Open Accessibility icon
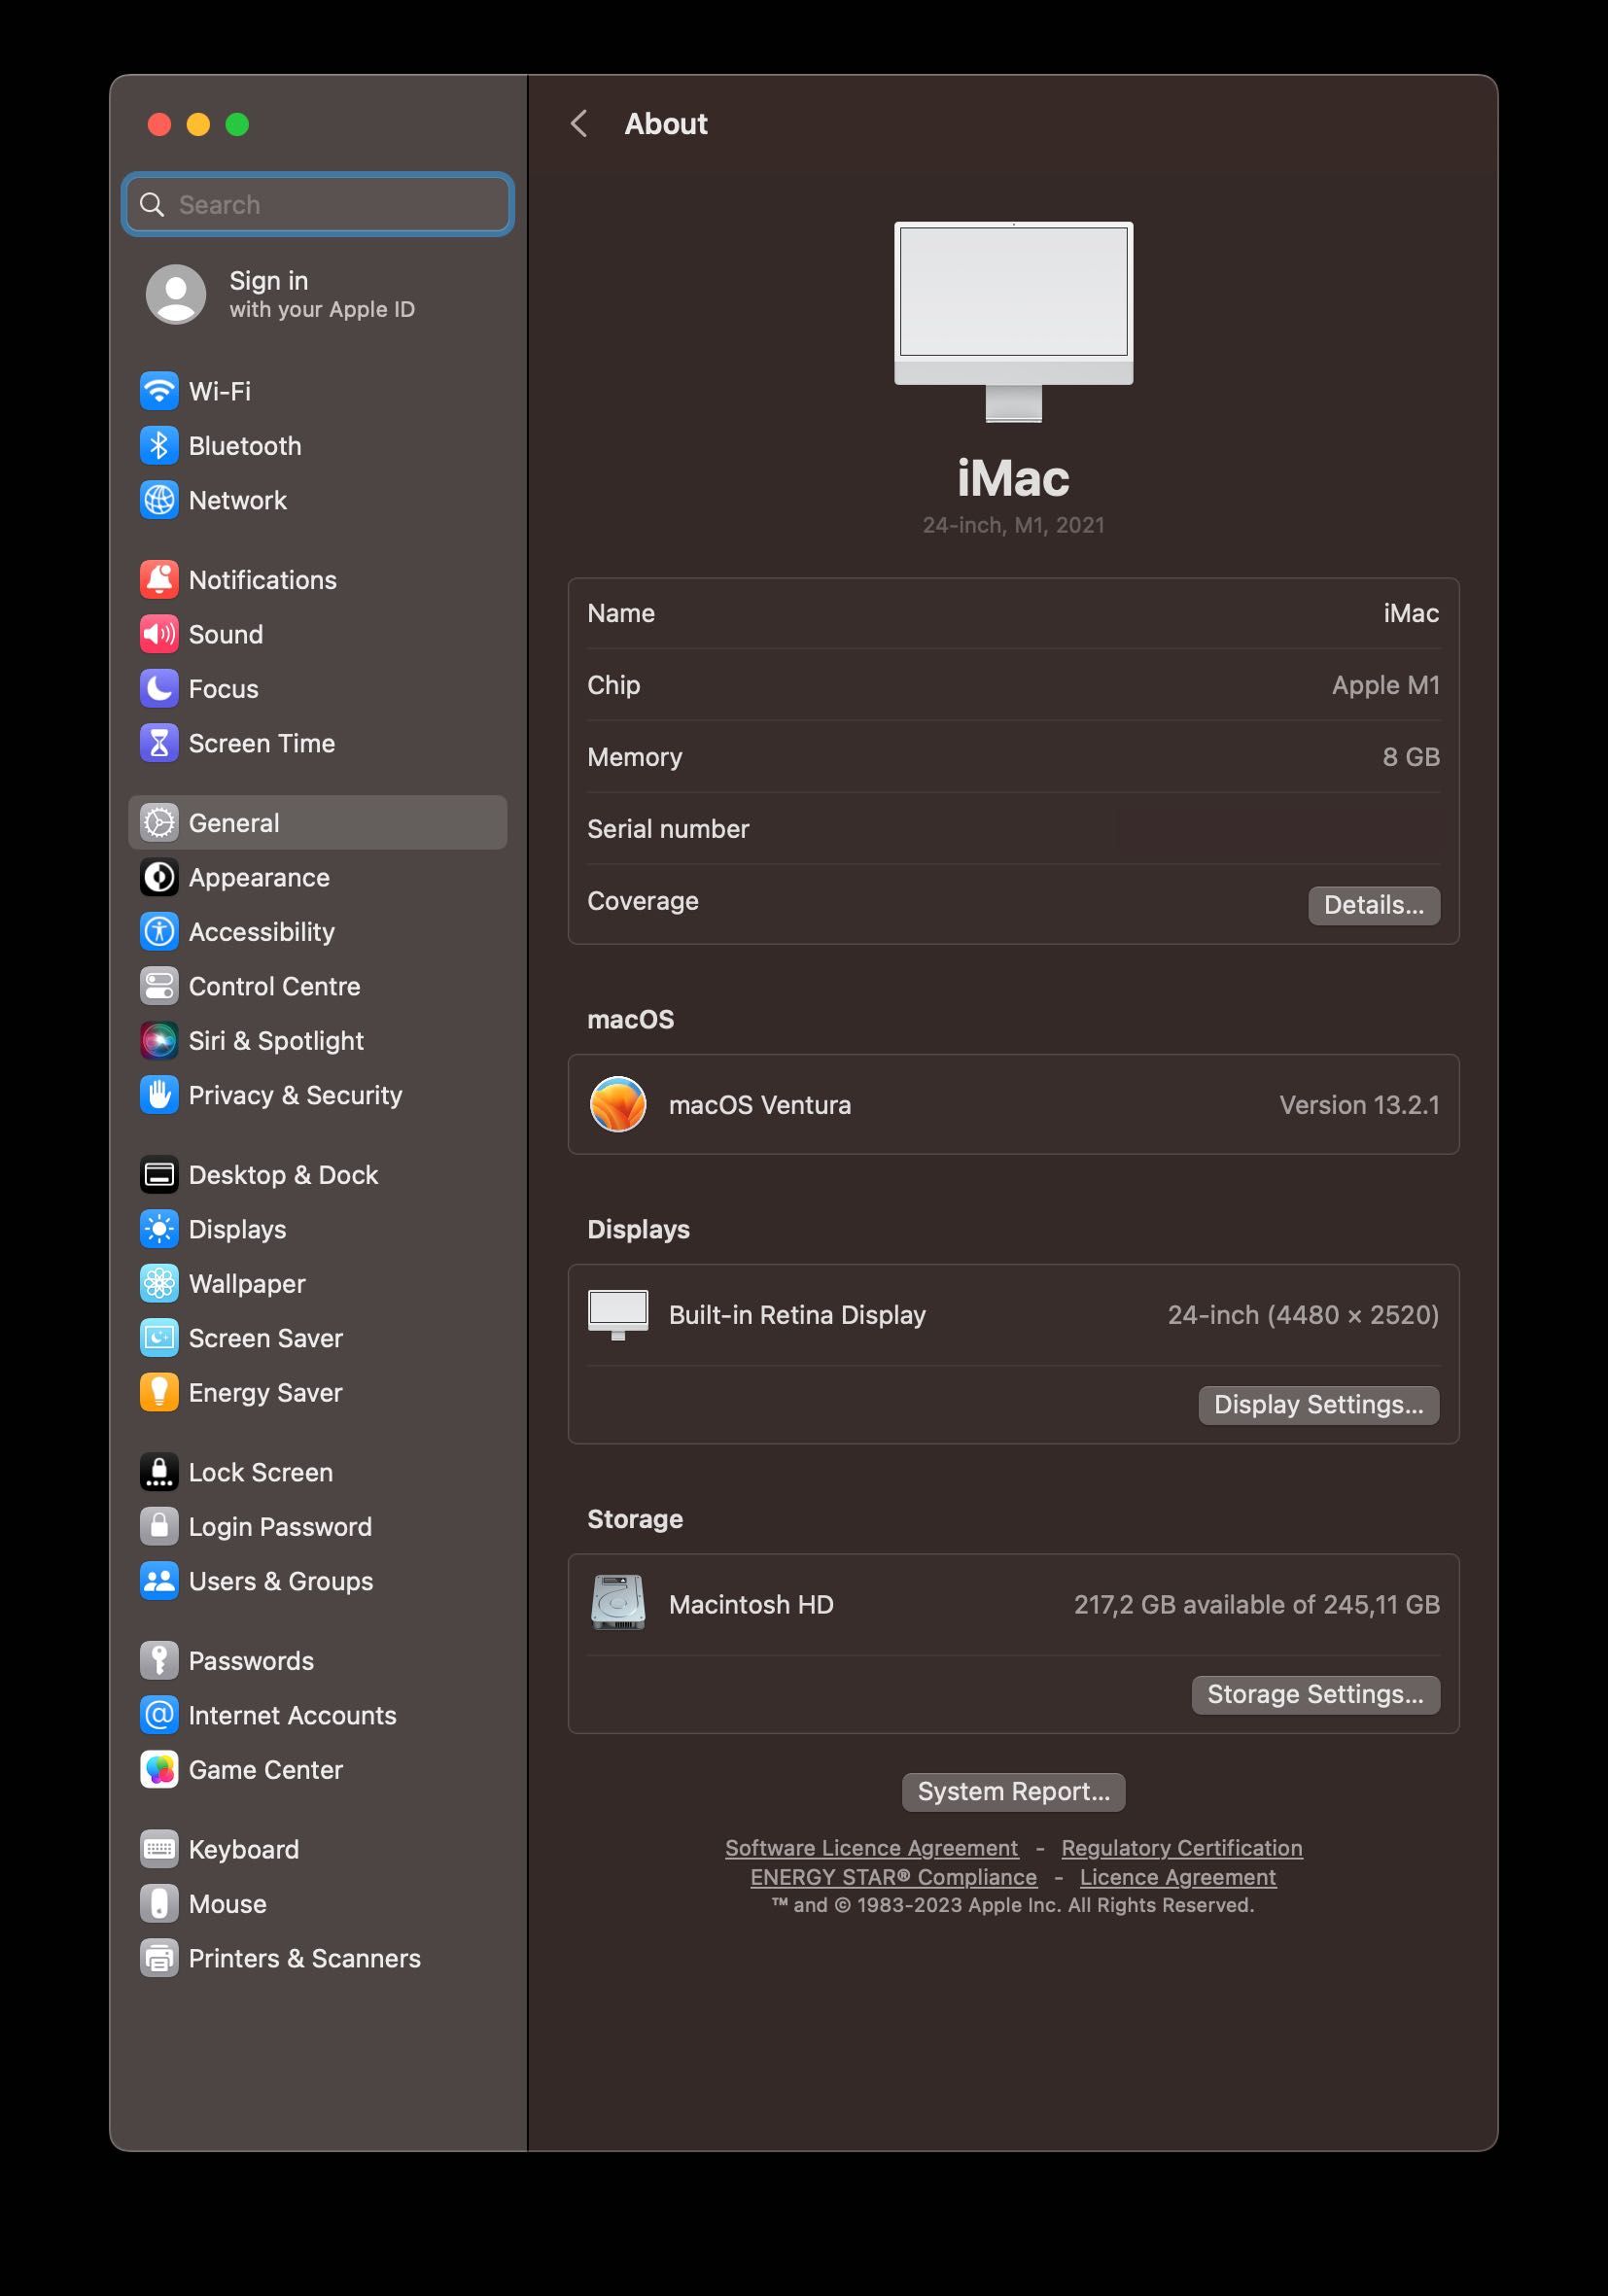1608x2296 pixels. tap(159, 932)
